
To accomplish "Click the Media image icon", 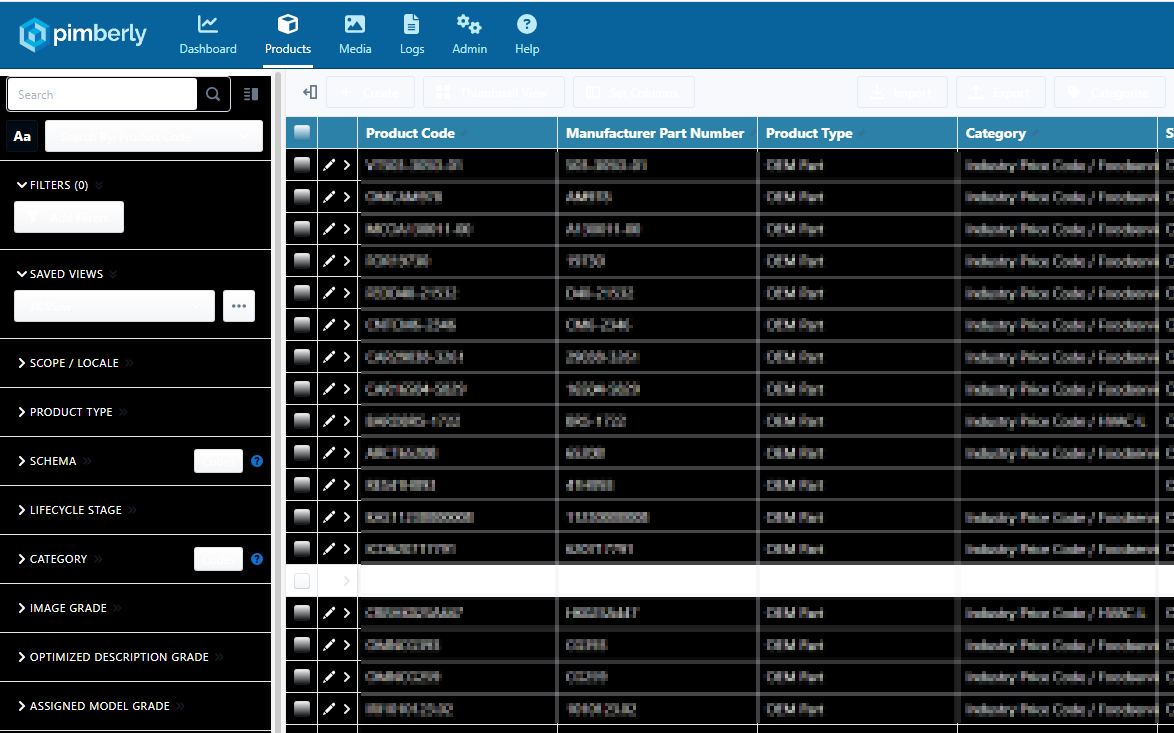I will pyautogui.click(x=354, y=25).
